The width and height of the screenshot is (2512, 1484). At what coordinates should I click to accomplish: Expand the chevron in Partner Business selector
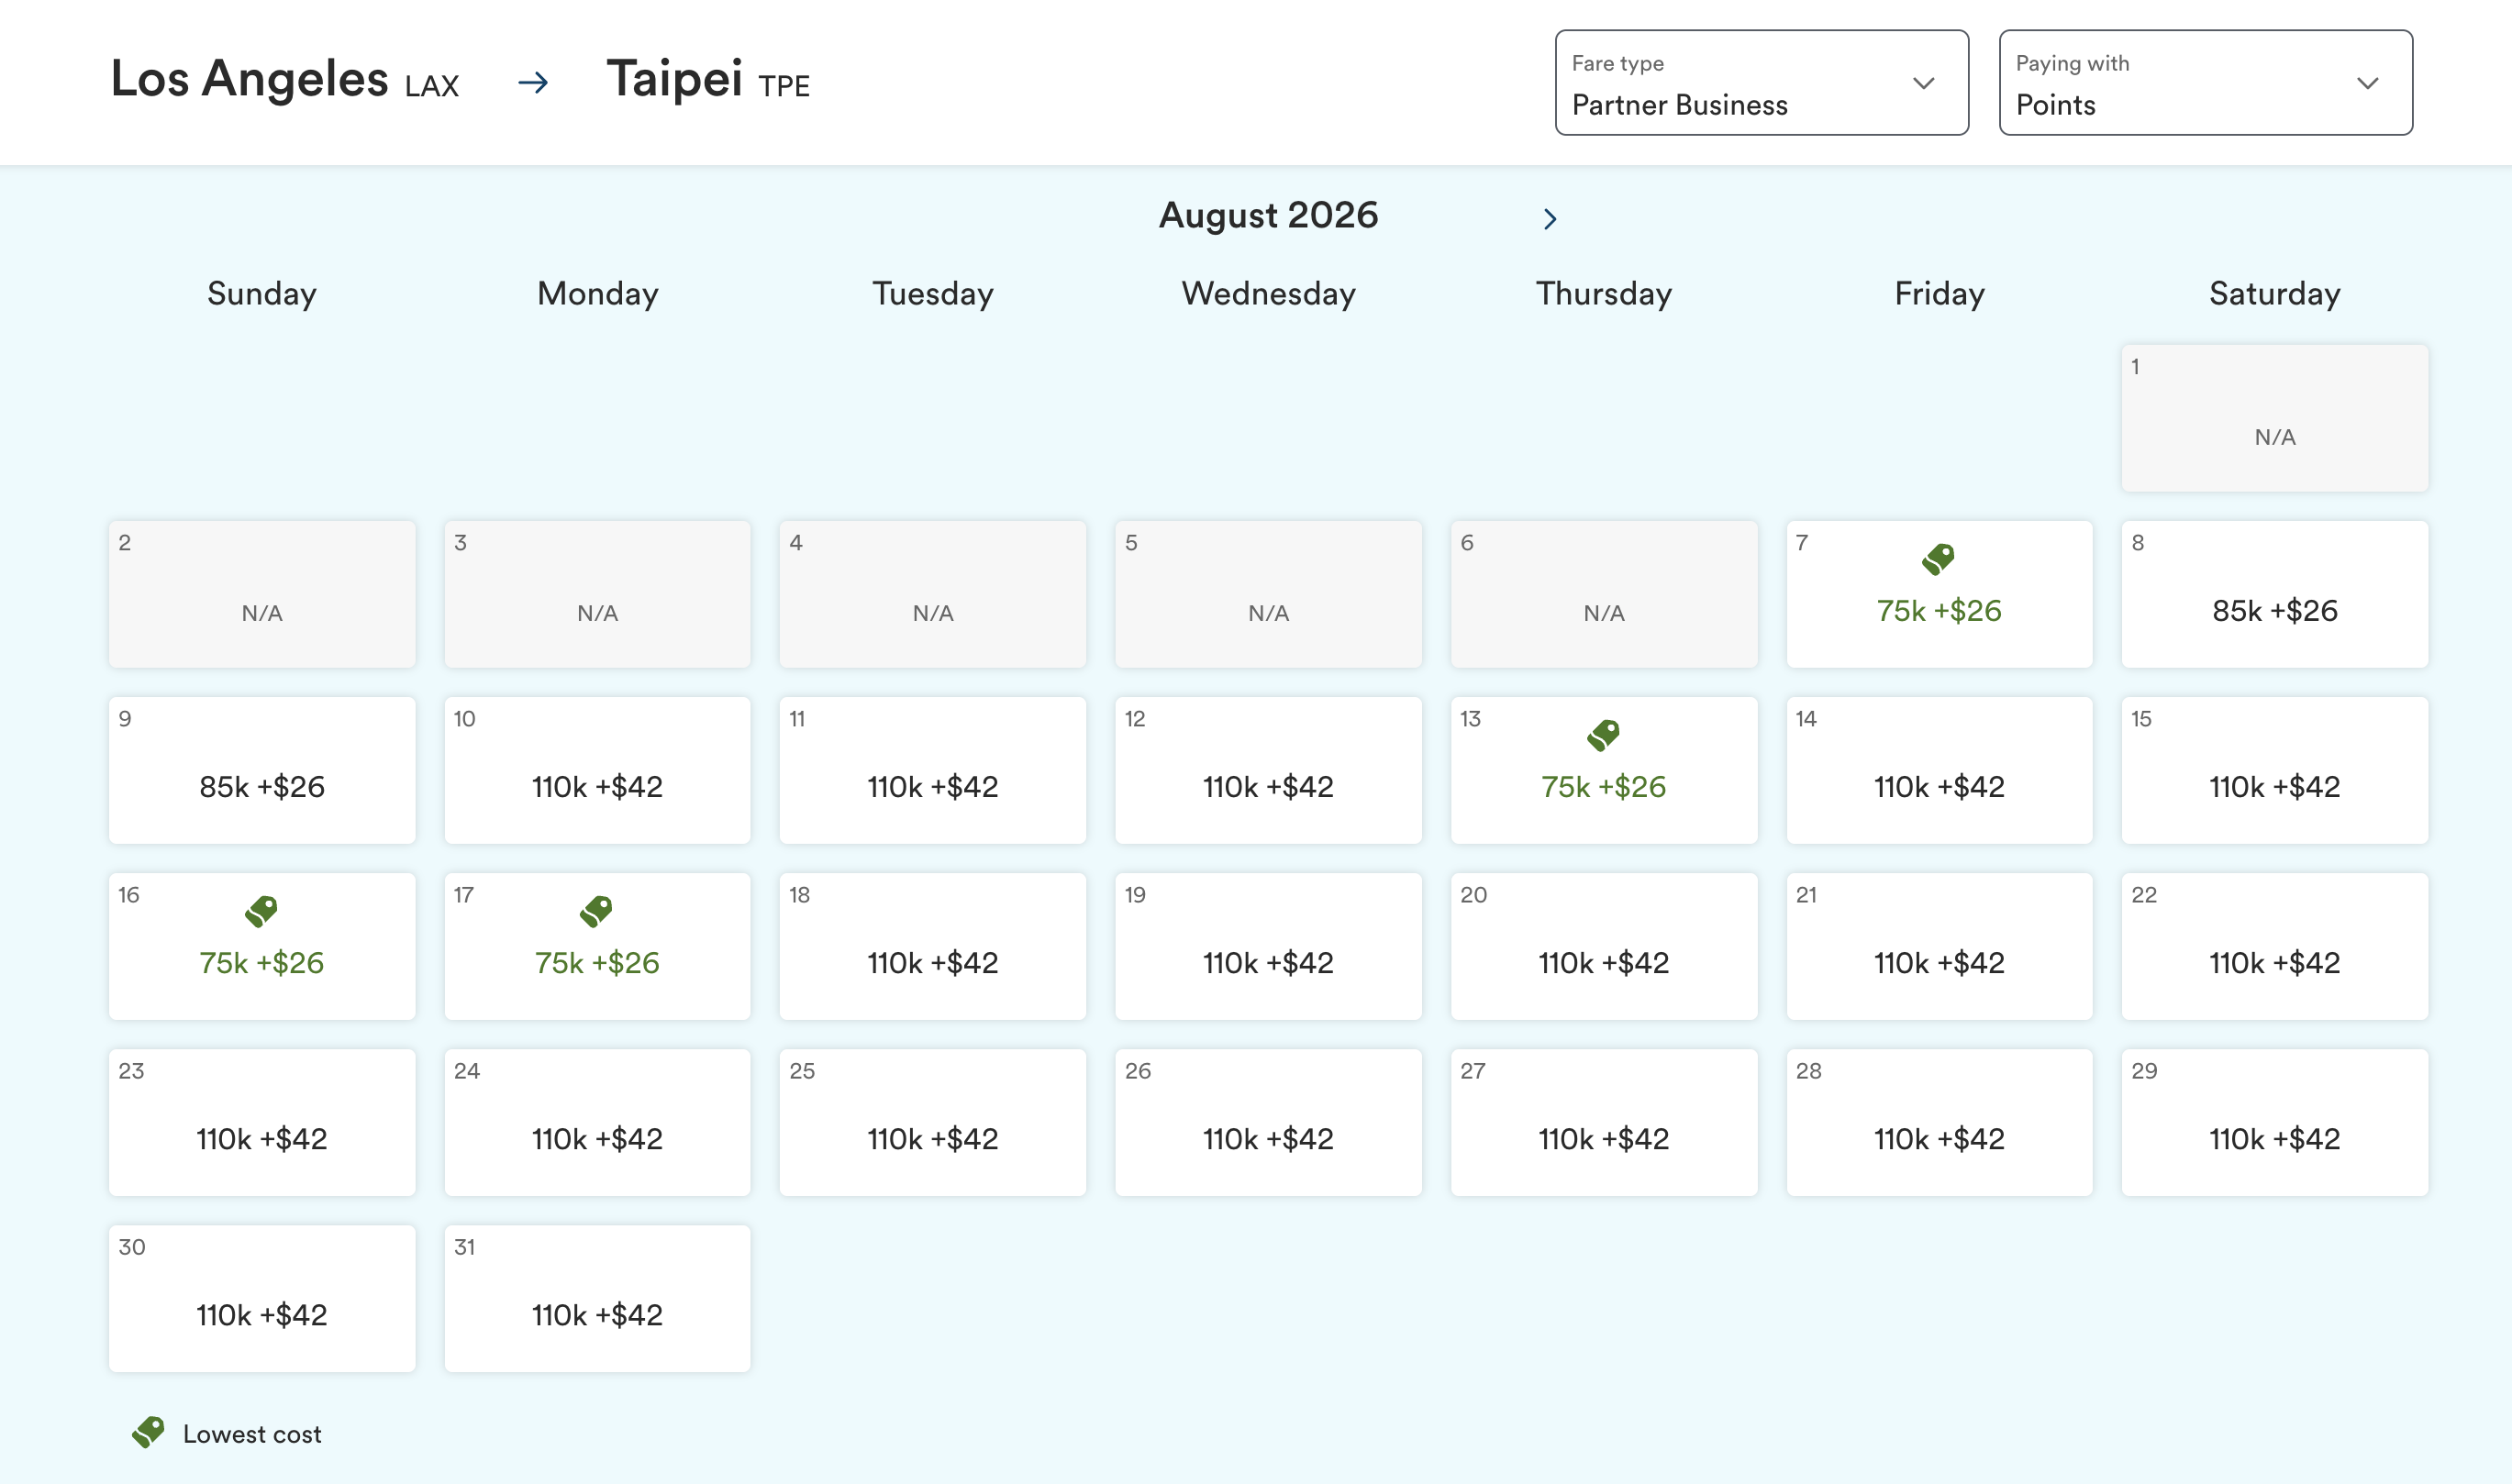pos(1923,83)
